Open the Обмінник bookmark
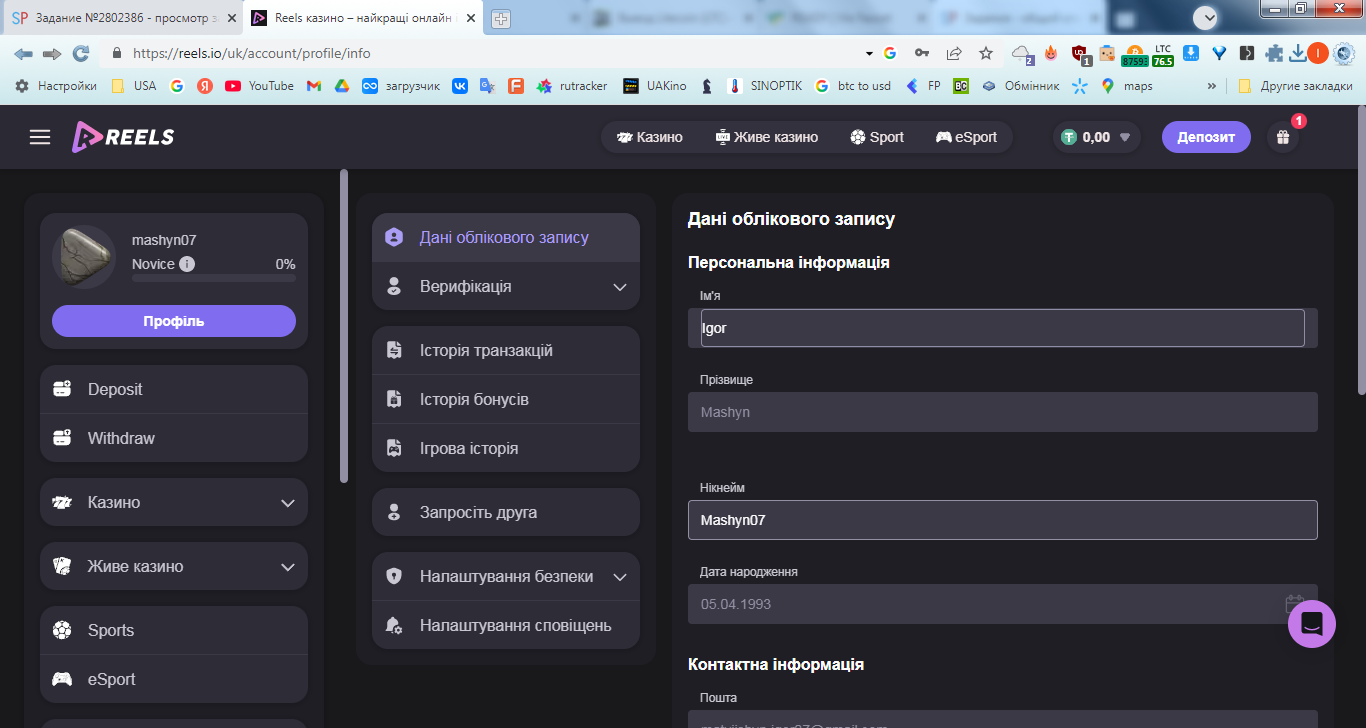The height and width of the screenshot is (728, 1366). coord(1020,86)
